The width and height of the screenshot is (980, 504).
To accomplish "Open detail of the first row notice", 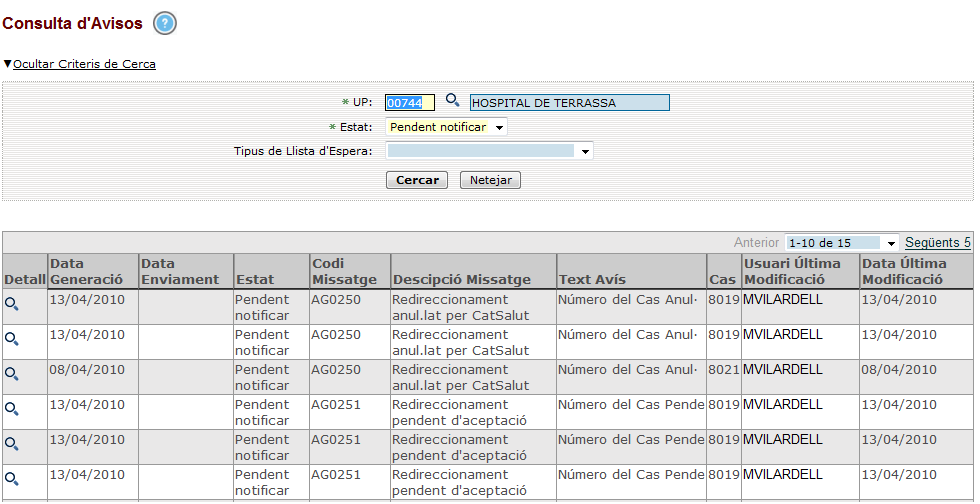I will click(x=12, y=304).
